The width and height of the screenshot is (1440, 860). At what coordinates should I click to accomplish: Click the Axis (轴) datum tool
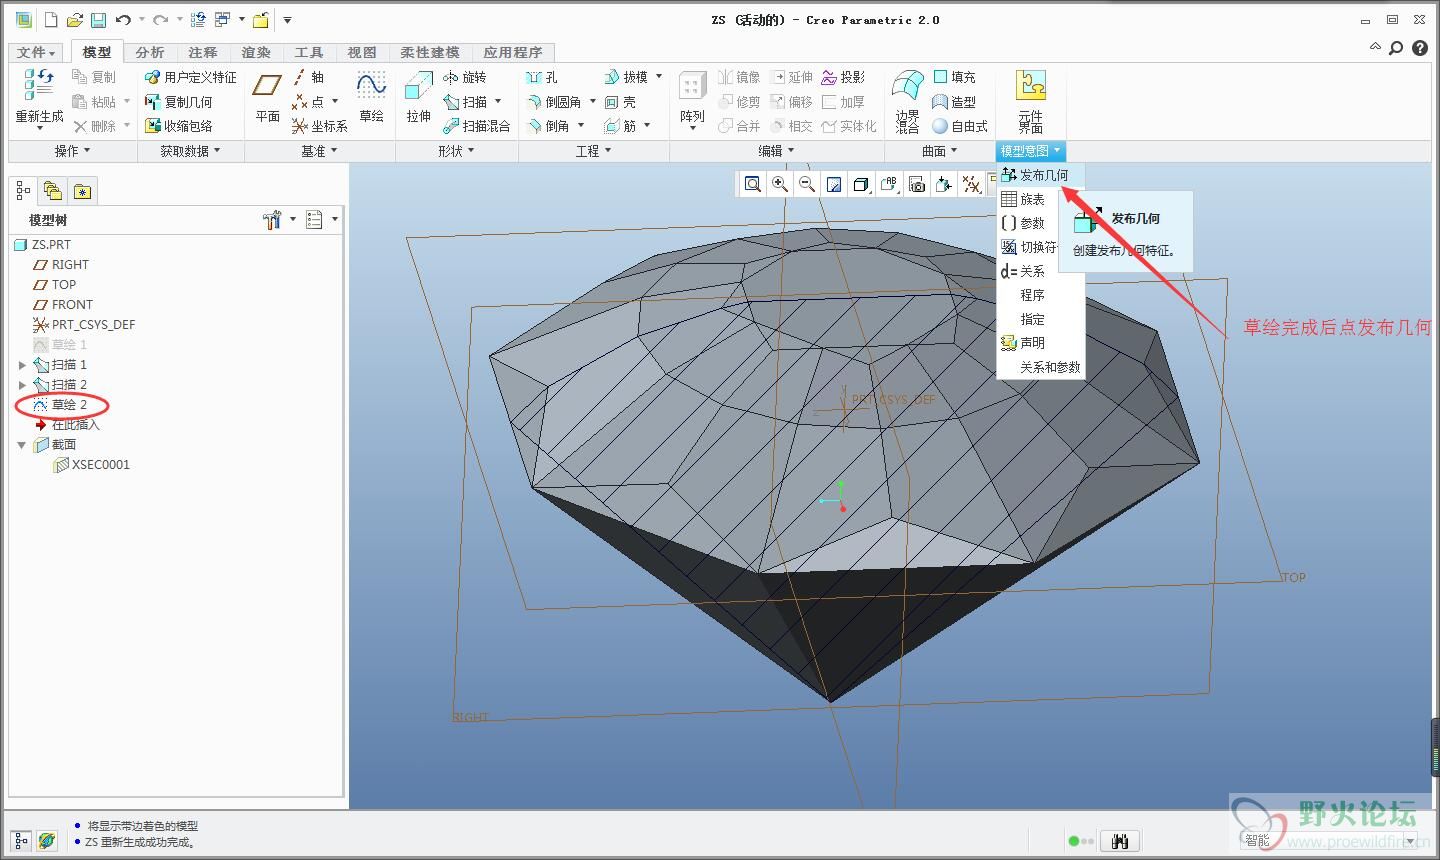(308, 77)
